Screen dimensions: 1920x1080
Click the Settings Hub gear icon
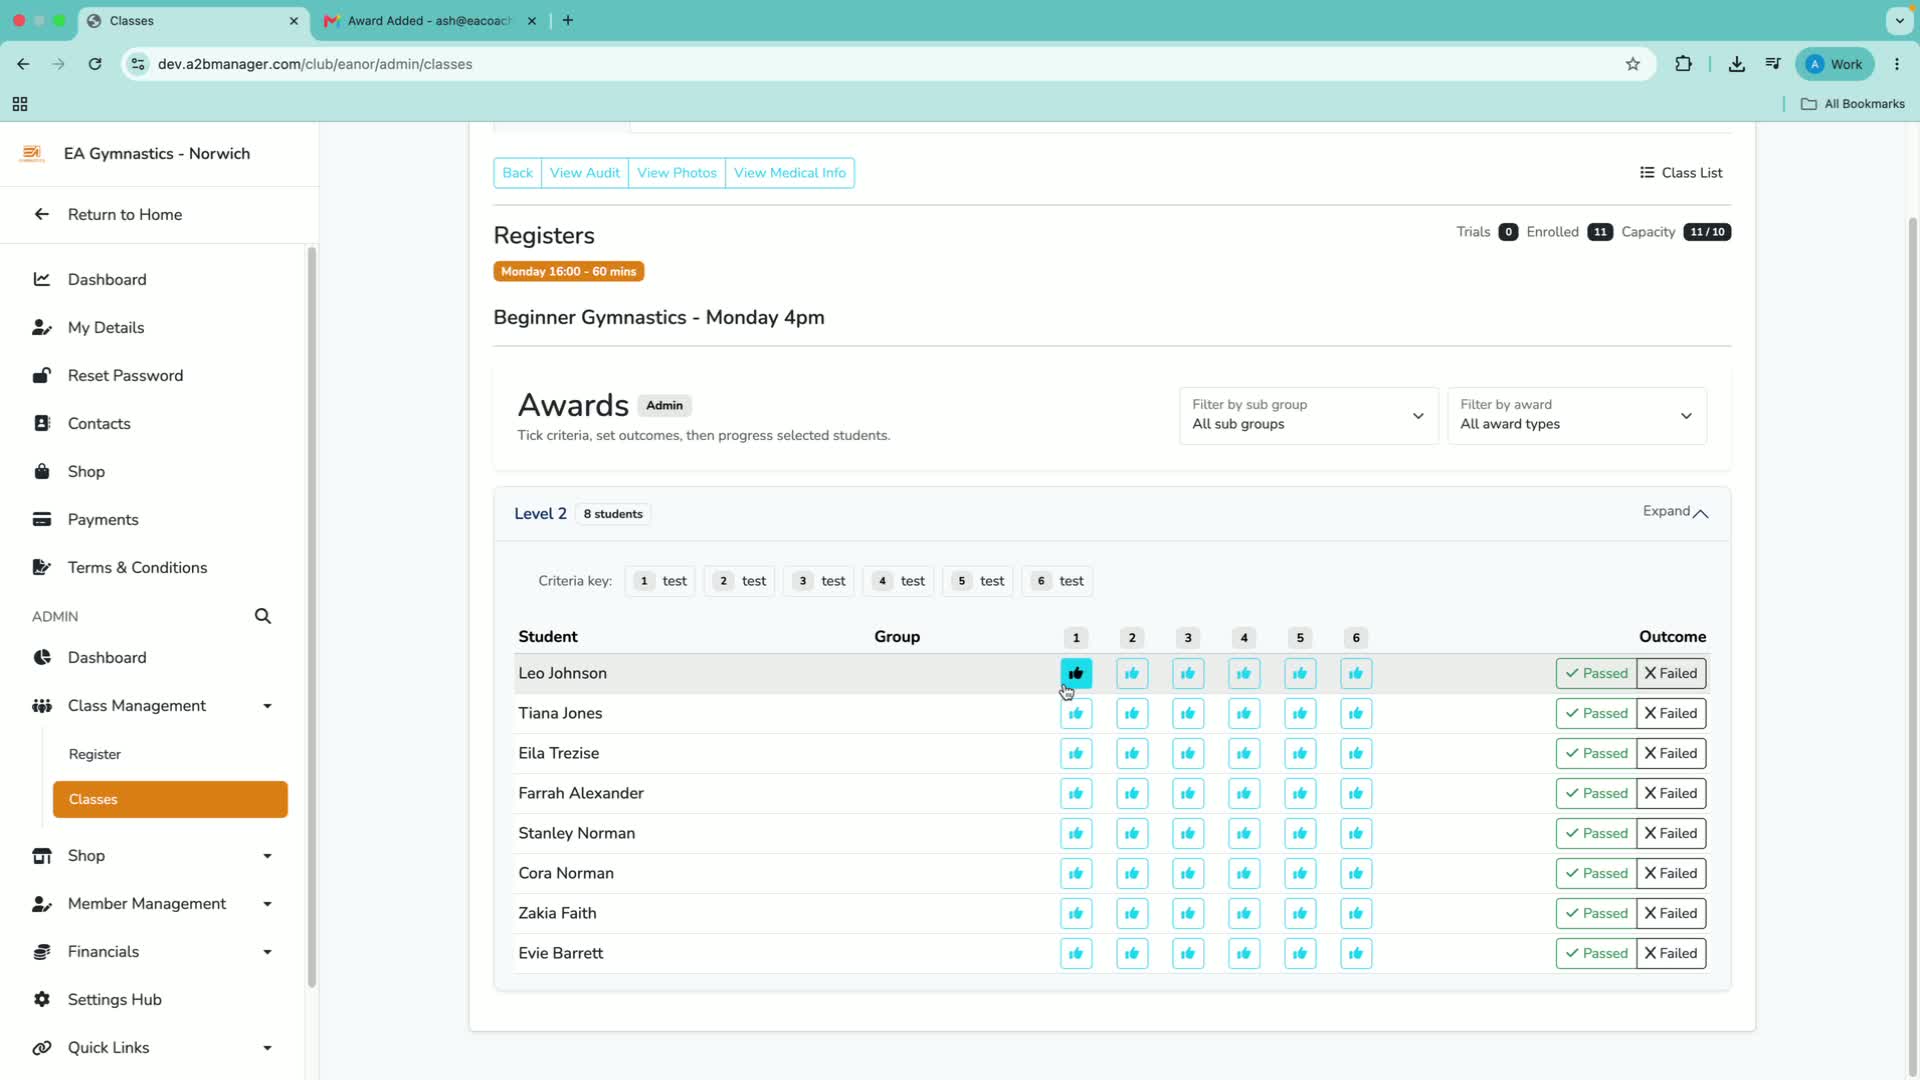click(x=42, y=999)
